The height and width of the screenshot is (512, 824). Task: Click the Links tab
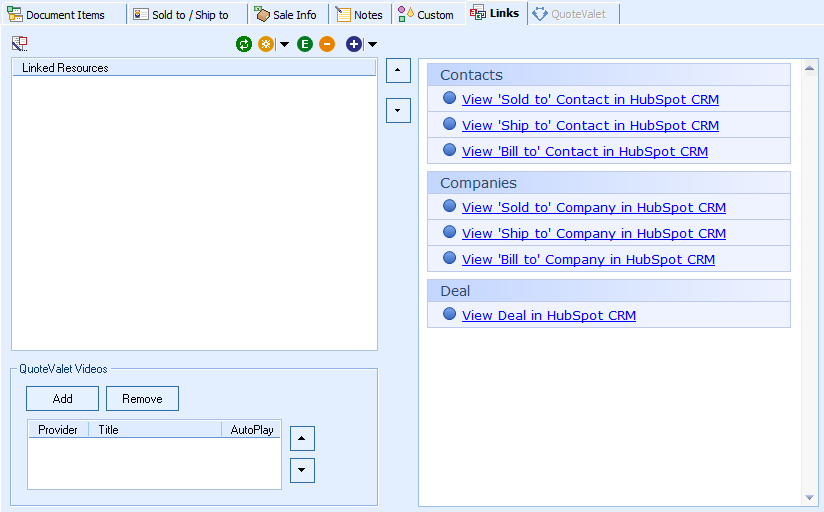coord(495,13)
